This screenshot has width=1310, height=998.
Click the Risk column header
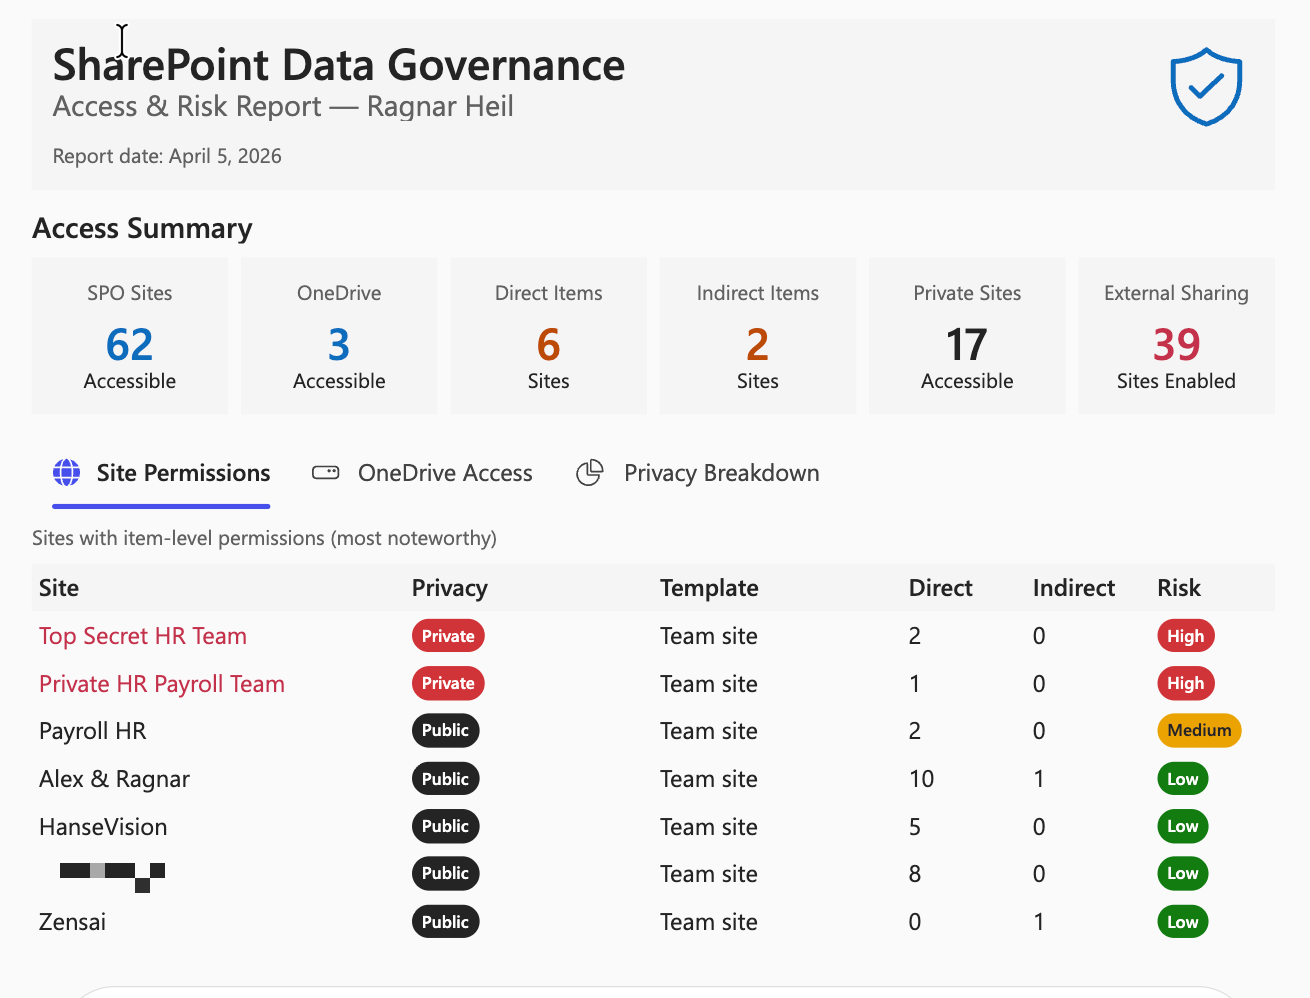coord(1178,588)
